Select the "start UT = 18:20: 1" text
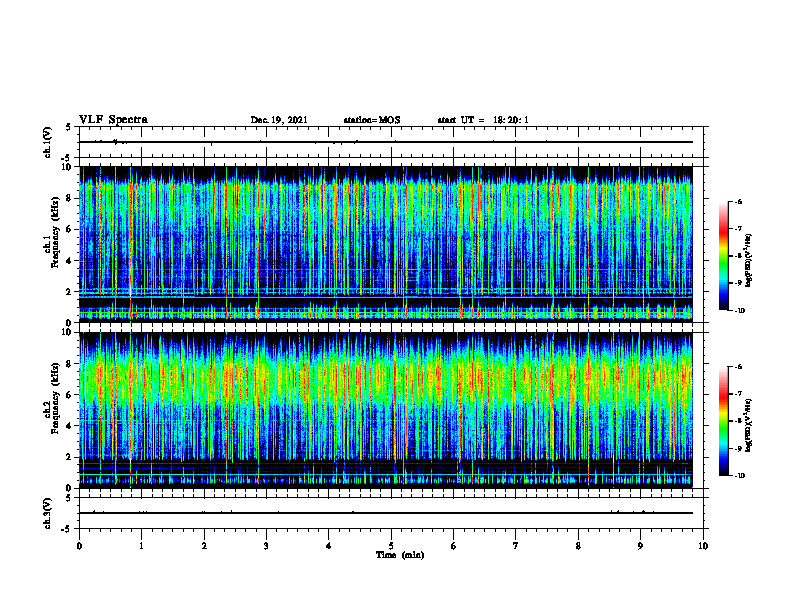Screen dimensions: 792x612 (x=483, y=120)
